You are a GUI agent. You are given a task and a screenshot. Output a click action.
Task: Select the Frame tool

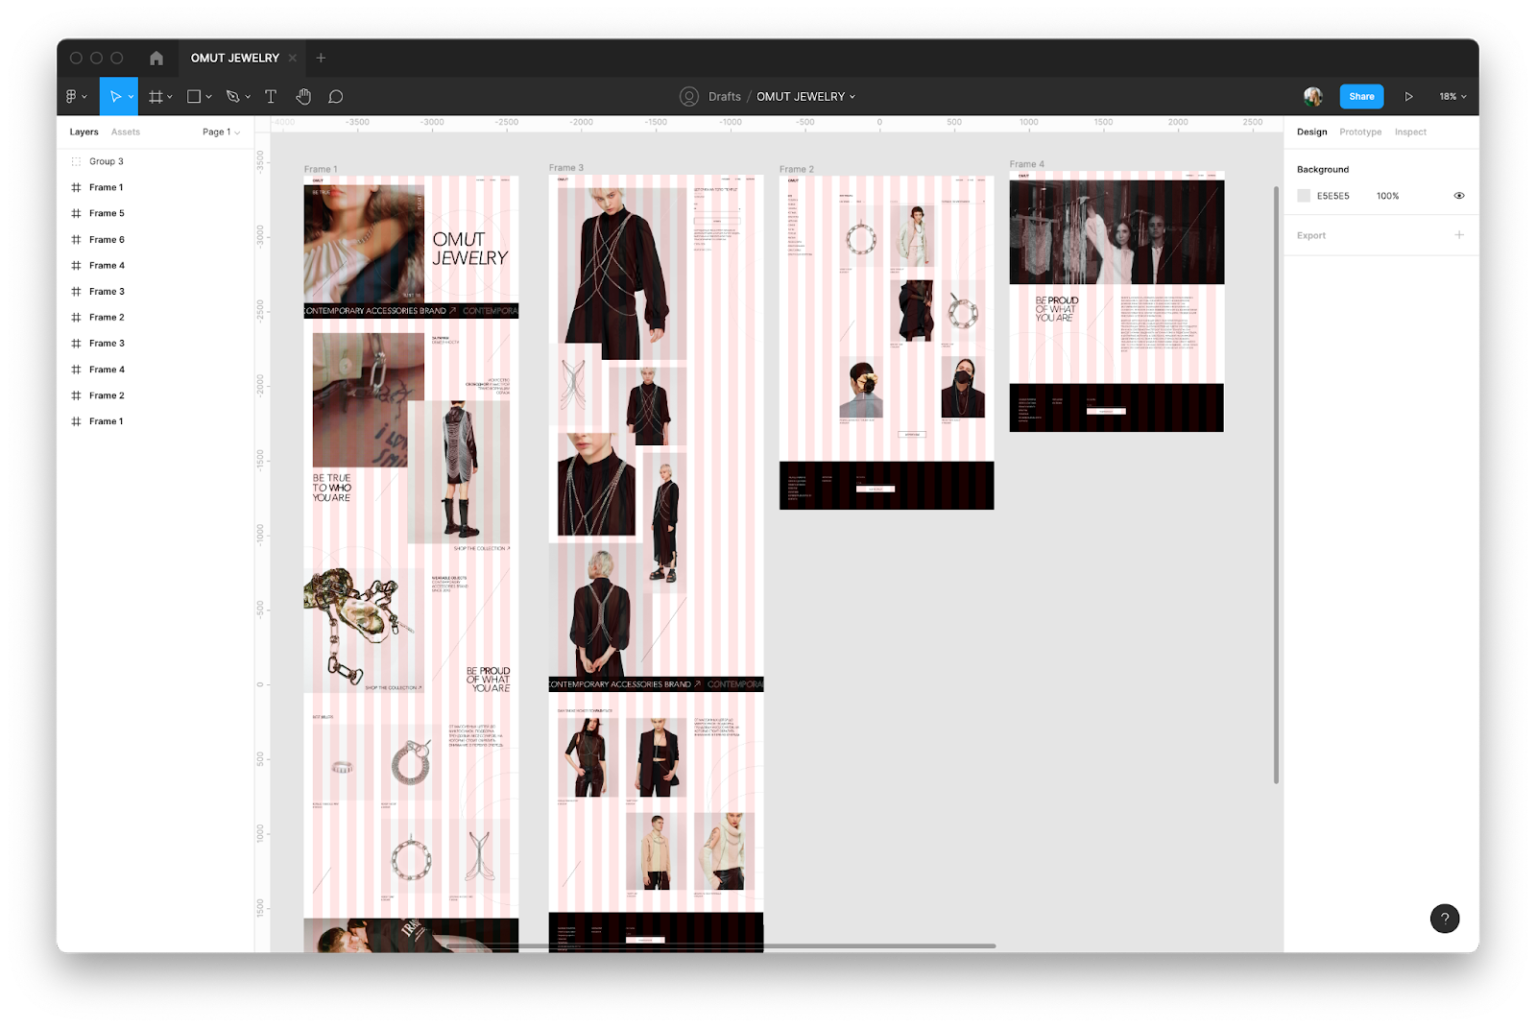(155, 97)
